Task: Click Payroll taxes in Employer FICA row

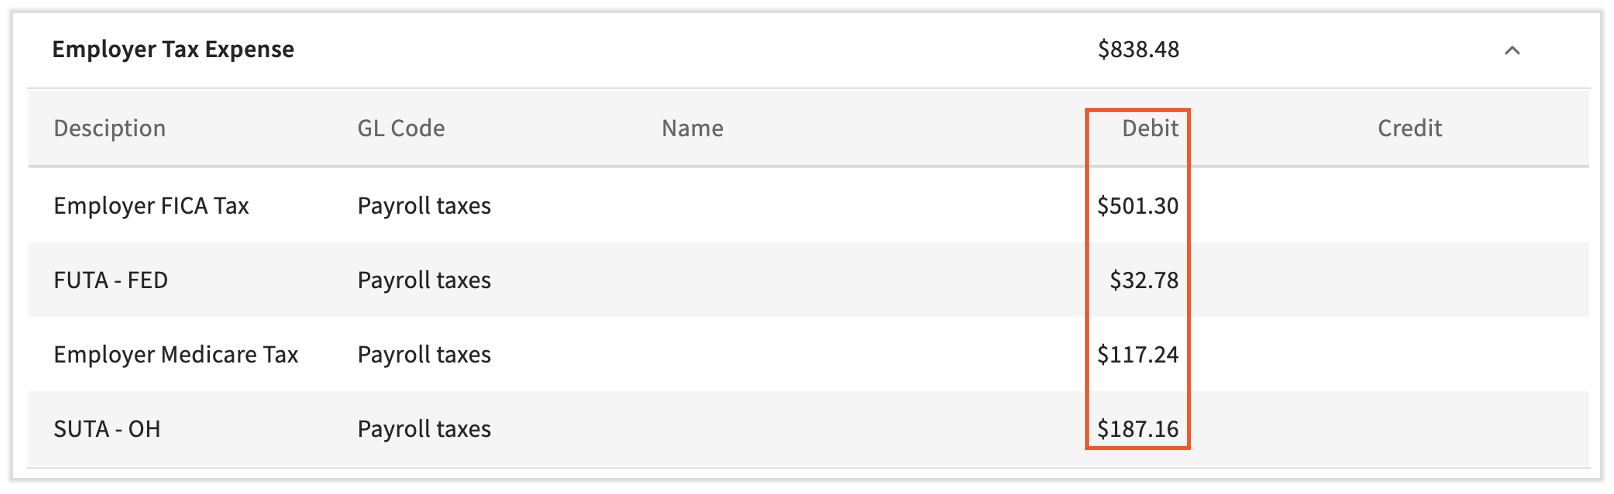Action: [x=424, y=206]
